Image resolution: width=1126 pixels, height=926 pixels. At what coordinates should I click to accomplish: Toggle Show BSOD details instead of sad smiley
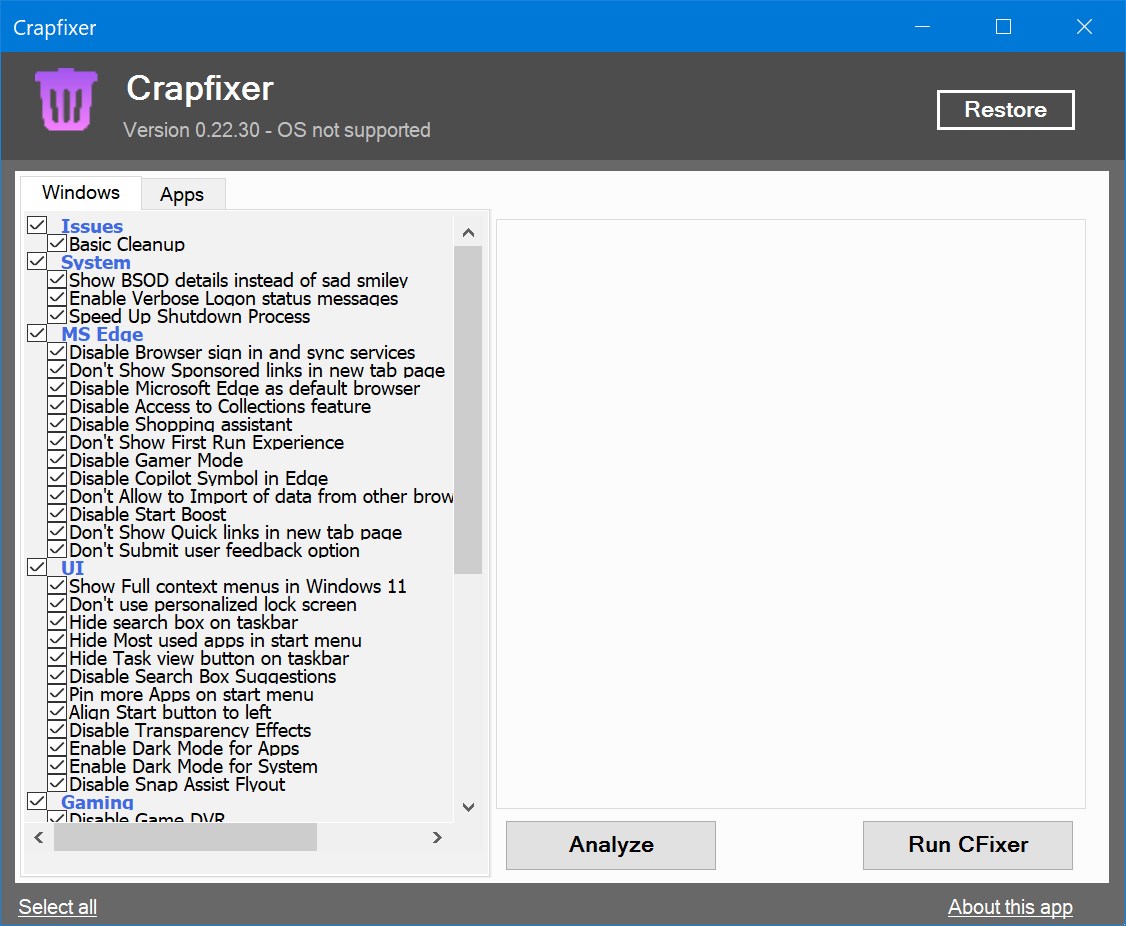57,280
